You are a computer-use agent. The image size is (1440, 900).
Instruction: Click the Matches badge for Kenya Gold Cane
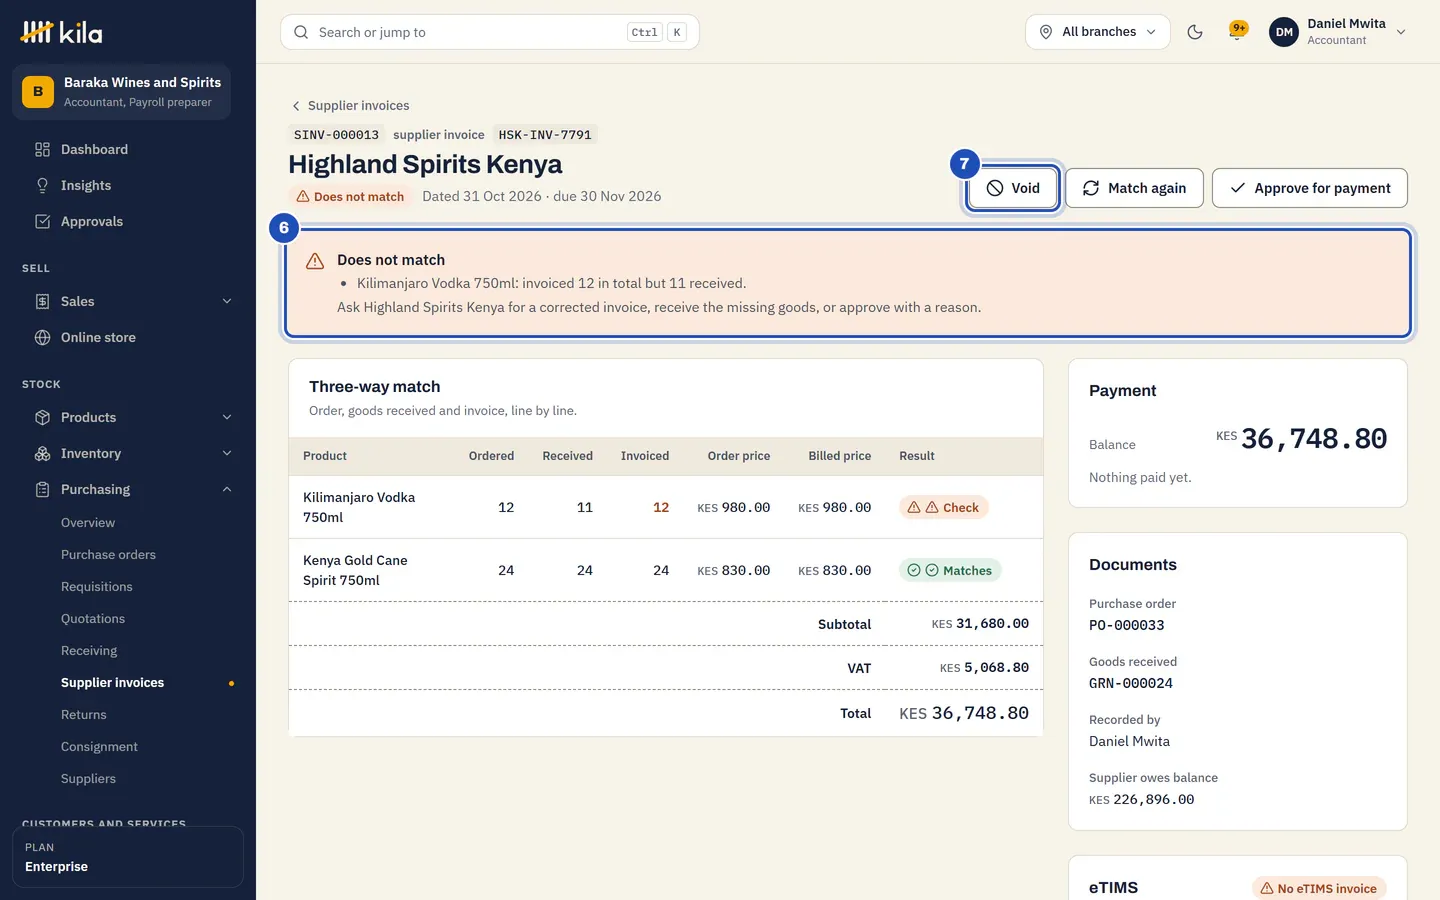950,571
